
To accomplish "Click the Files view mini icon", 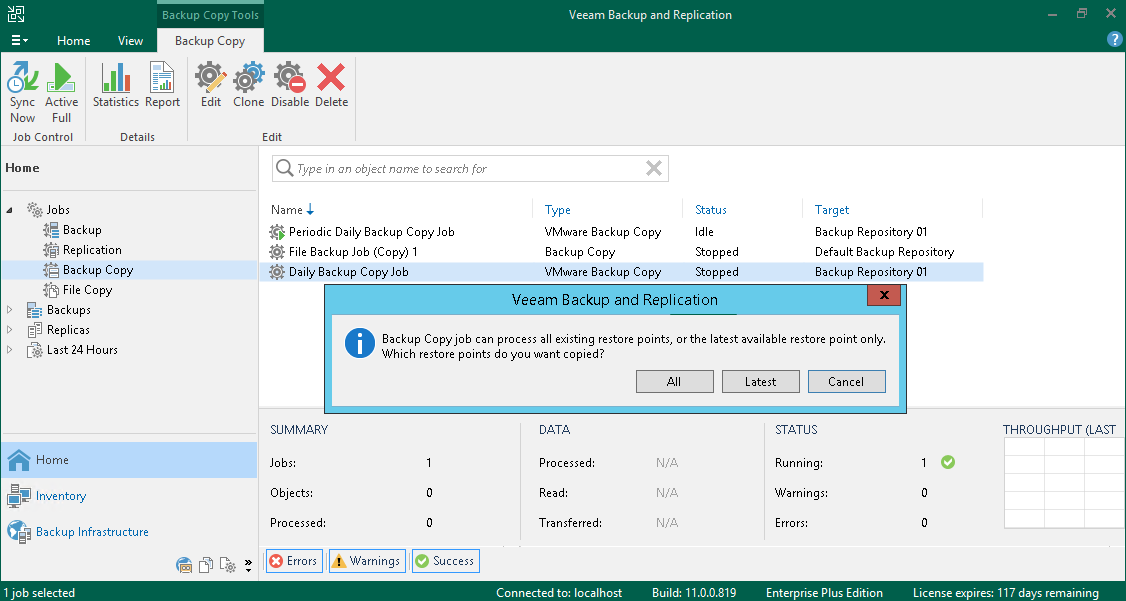I will [x=205, y=565].
